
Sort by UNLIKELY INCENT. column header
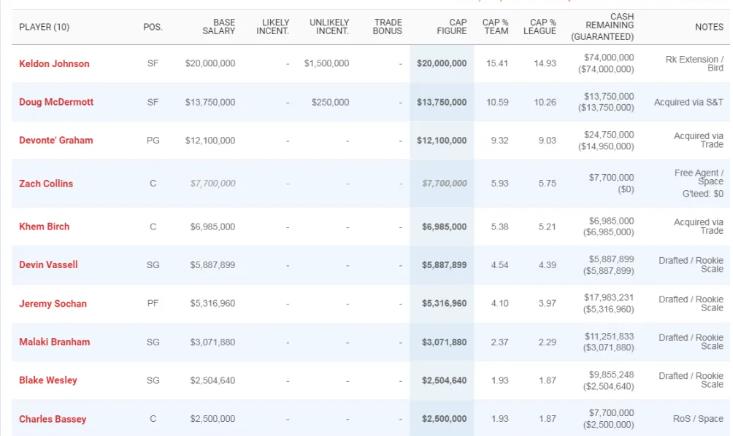329,27
